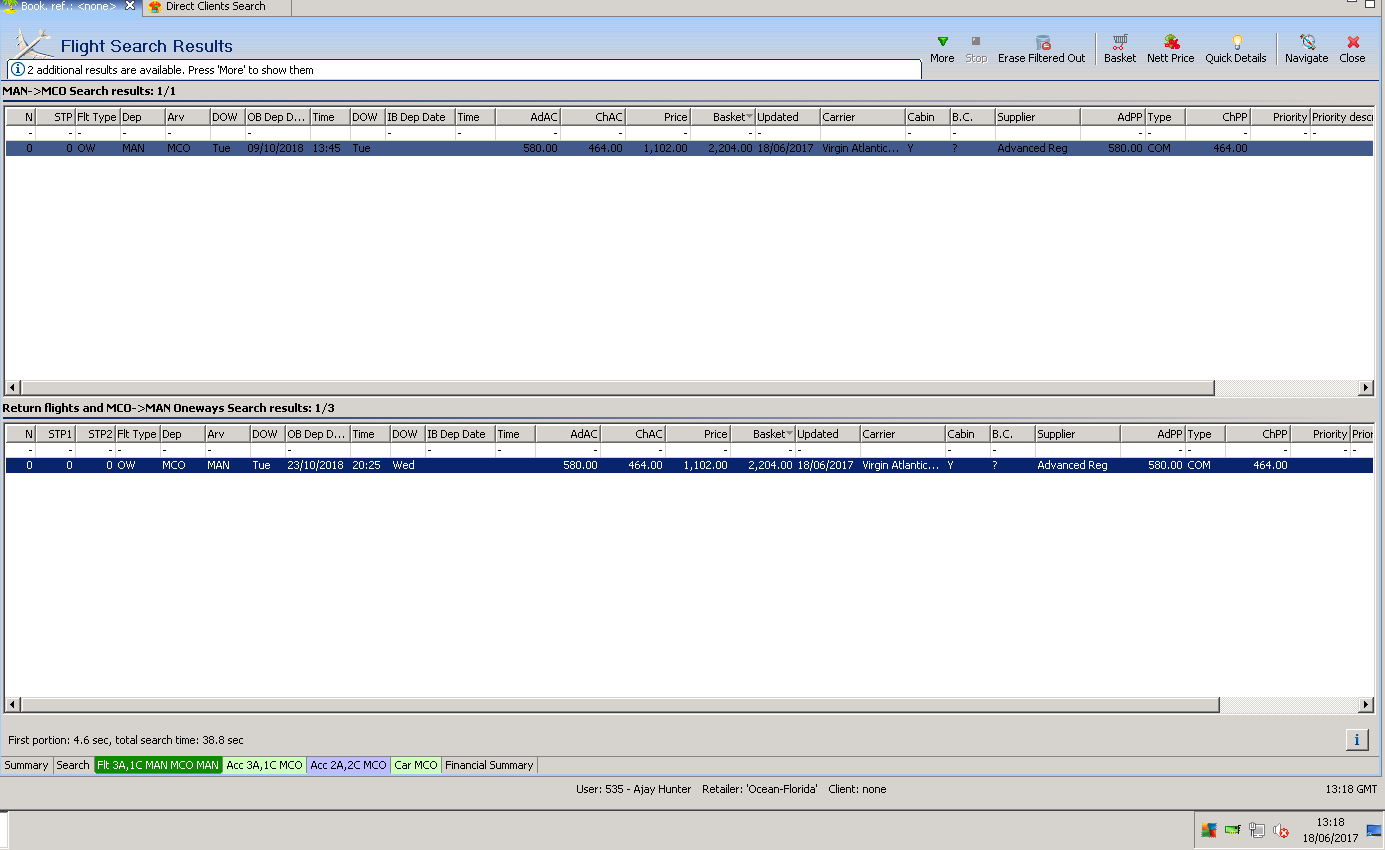Image resolution: width=1385 pixels, height=850 pixels.
Task: Select the outbound flight dated 09/10/2018
Action: click(690, 148)
